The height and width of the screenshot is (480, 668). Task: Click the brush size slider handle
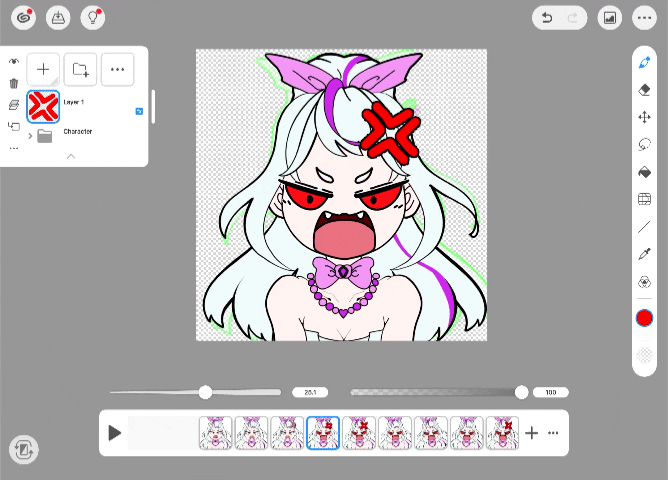click(x=205, y=392)
